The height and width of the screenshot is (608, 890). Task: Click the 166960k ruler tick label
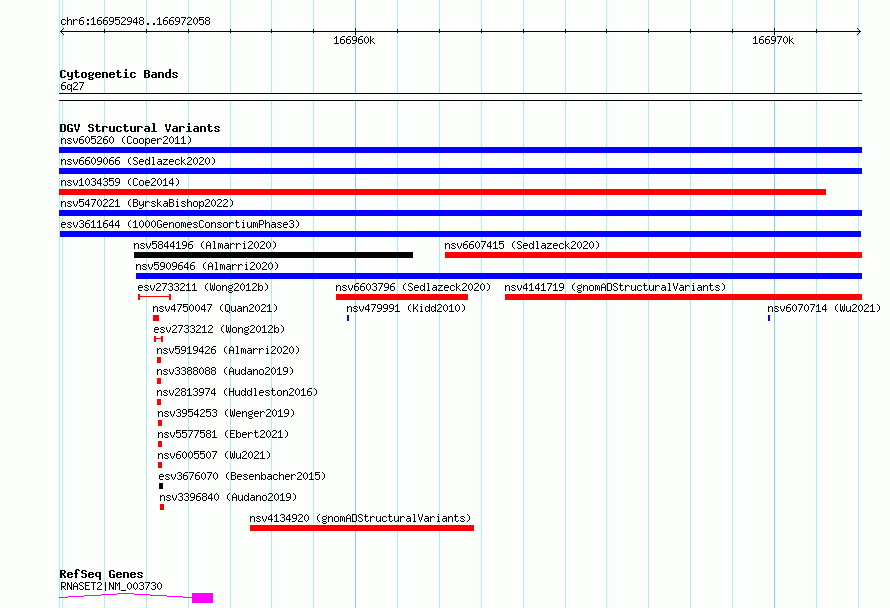coord(354,40)
